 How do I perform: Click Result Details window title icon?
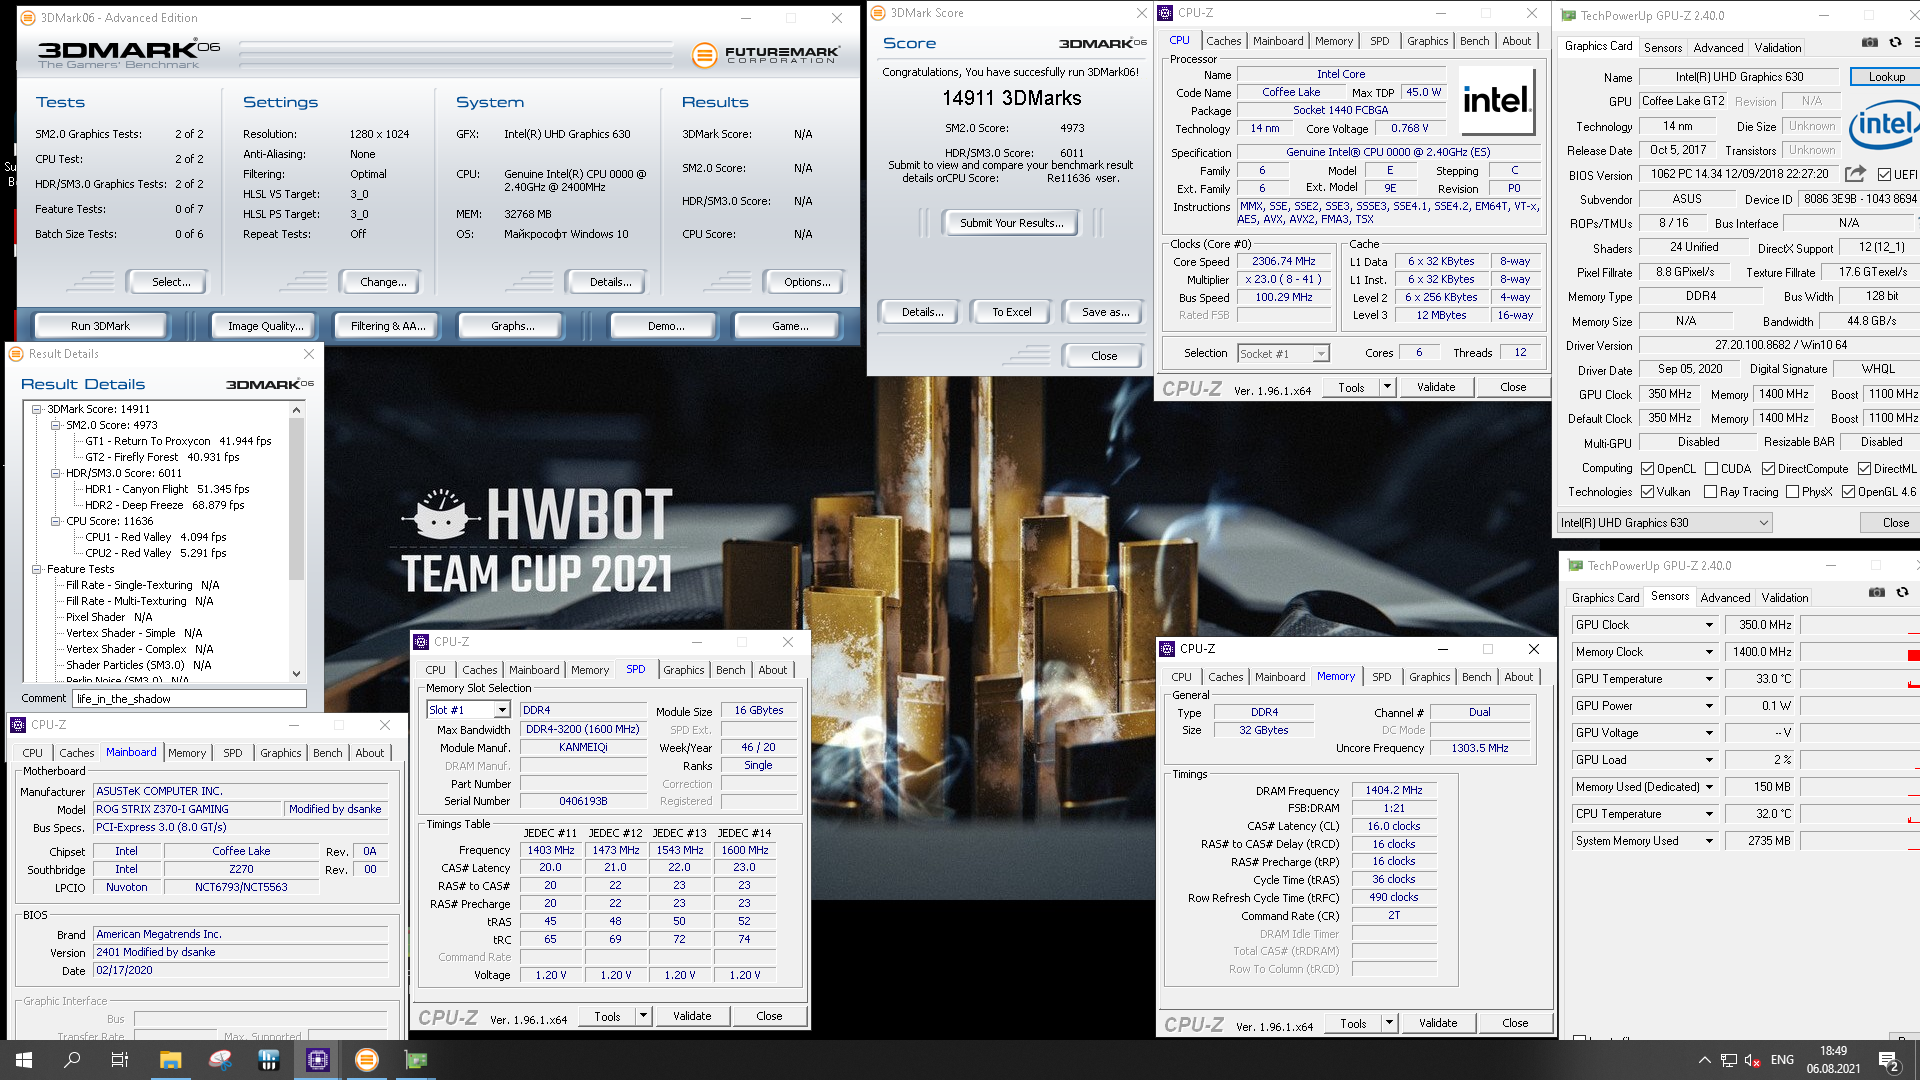click(x=16, y=354)
